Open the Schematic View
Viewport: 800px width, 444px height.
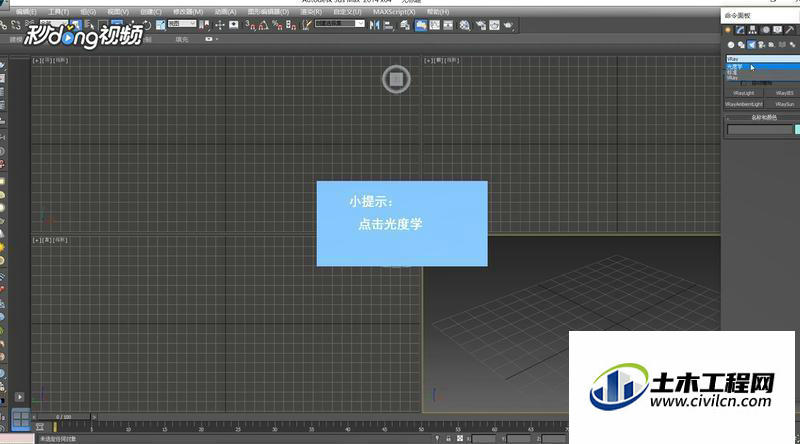(448, 24)
